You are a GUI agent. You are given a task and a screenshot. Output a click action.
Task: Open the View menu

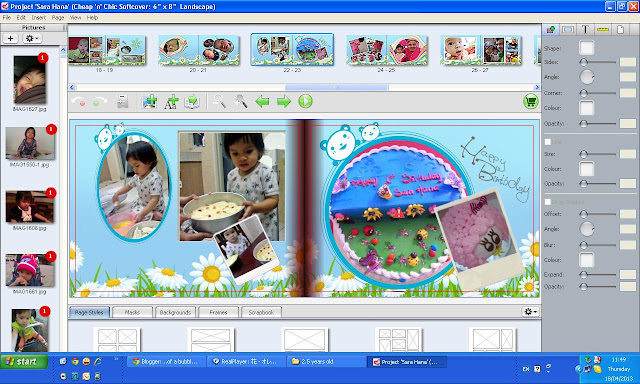click(75, 18)
